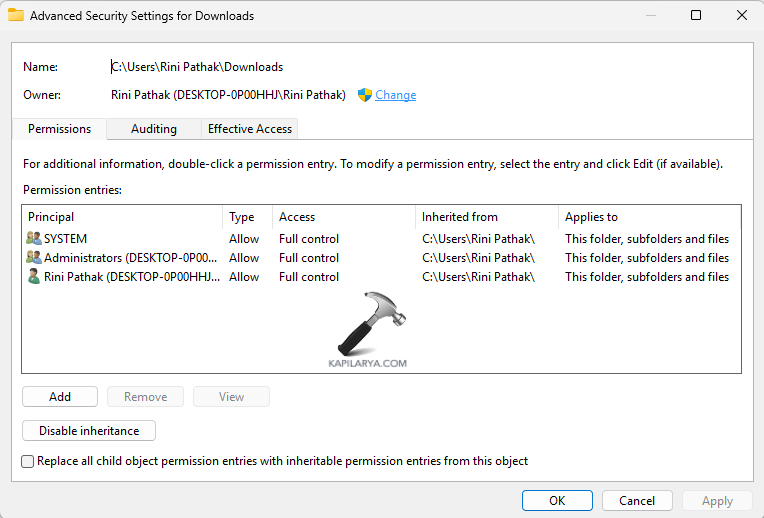The height and width of the screenshot is (518, 764).
Task: Sort by the Principal column header
Action: 120,217
